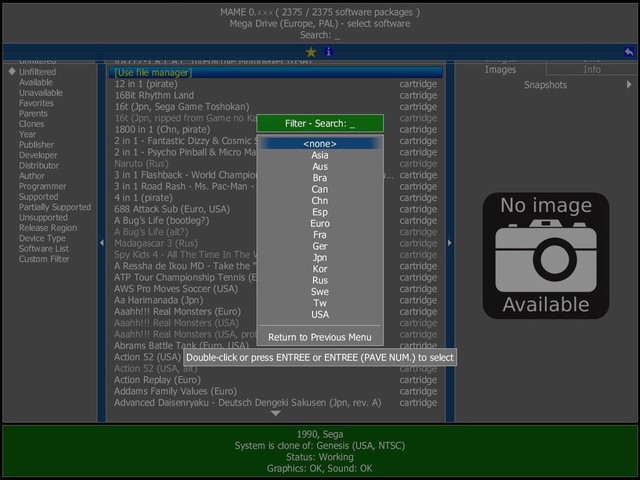
Task: Click Return to Previous Menu
Action: [x=320, y=337]
